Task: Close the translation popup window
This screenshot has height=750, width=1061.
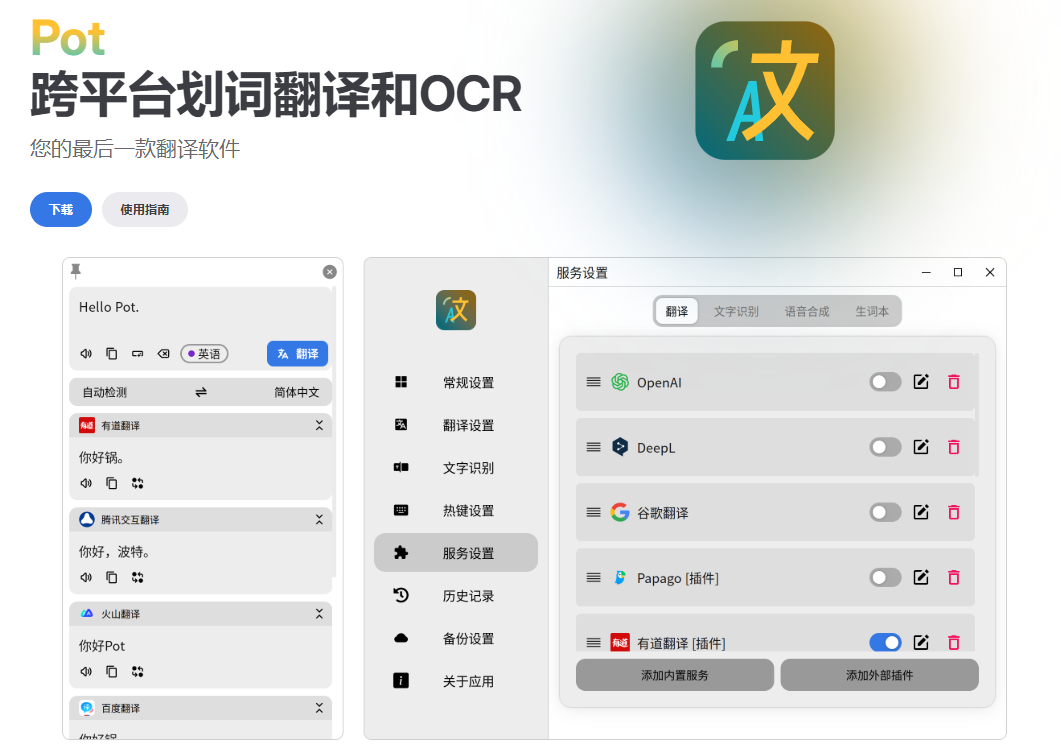Action: click(330, 272)
